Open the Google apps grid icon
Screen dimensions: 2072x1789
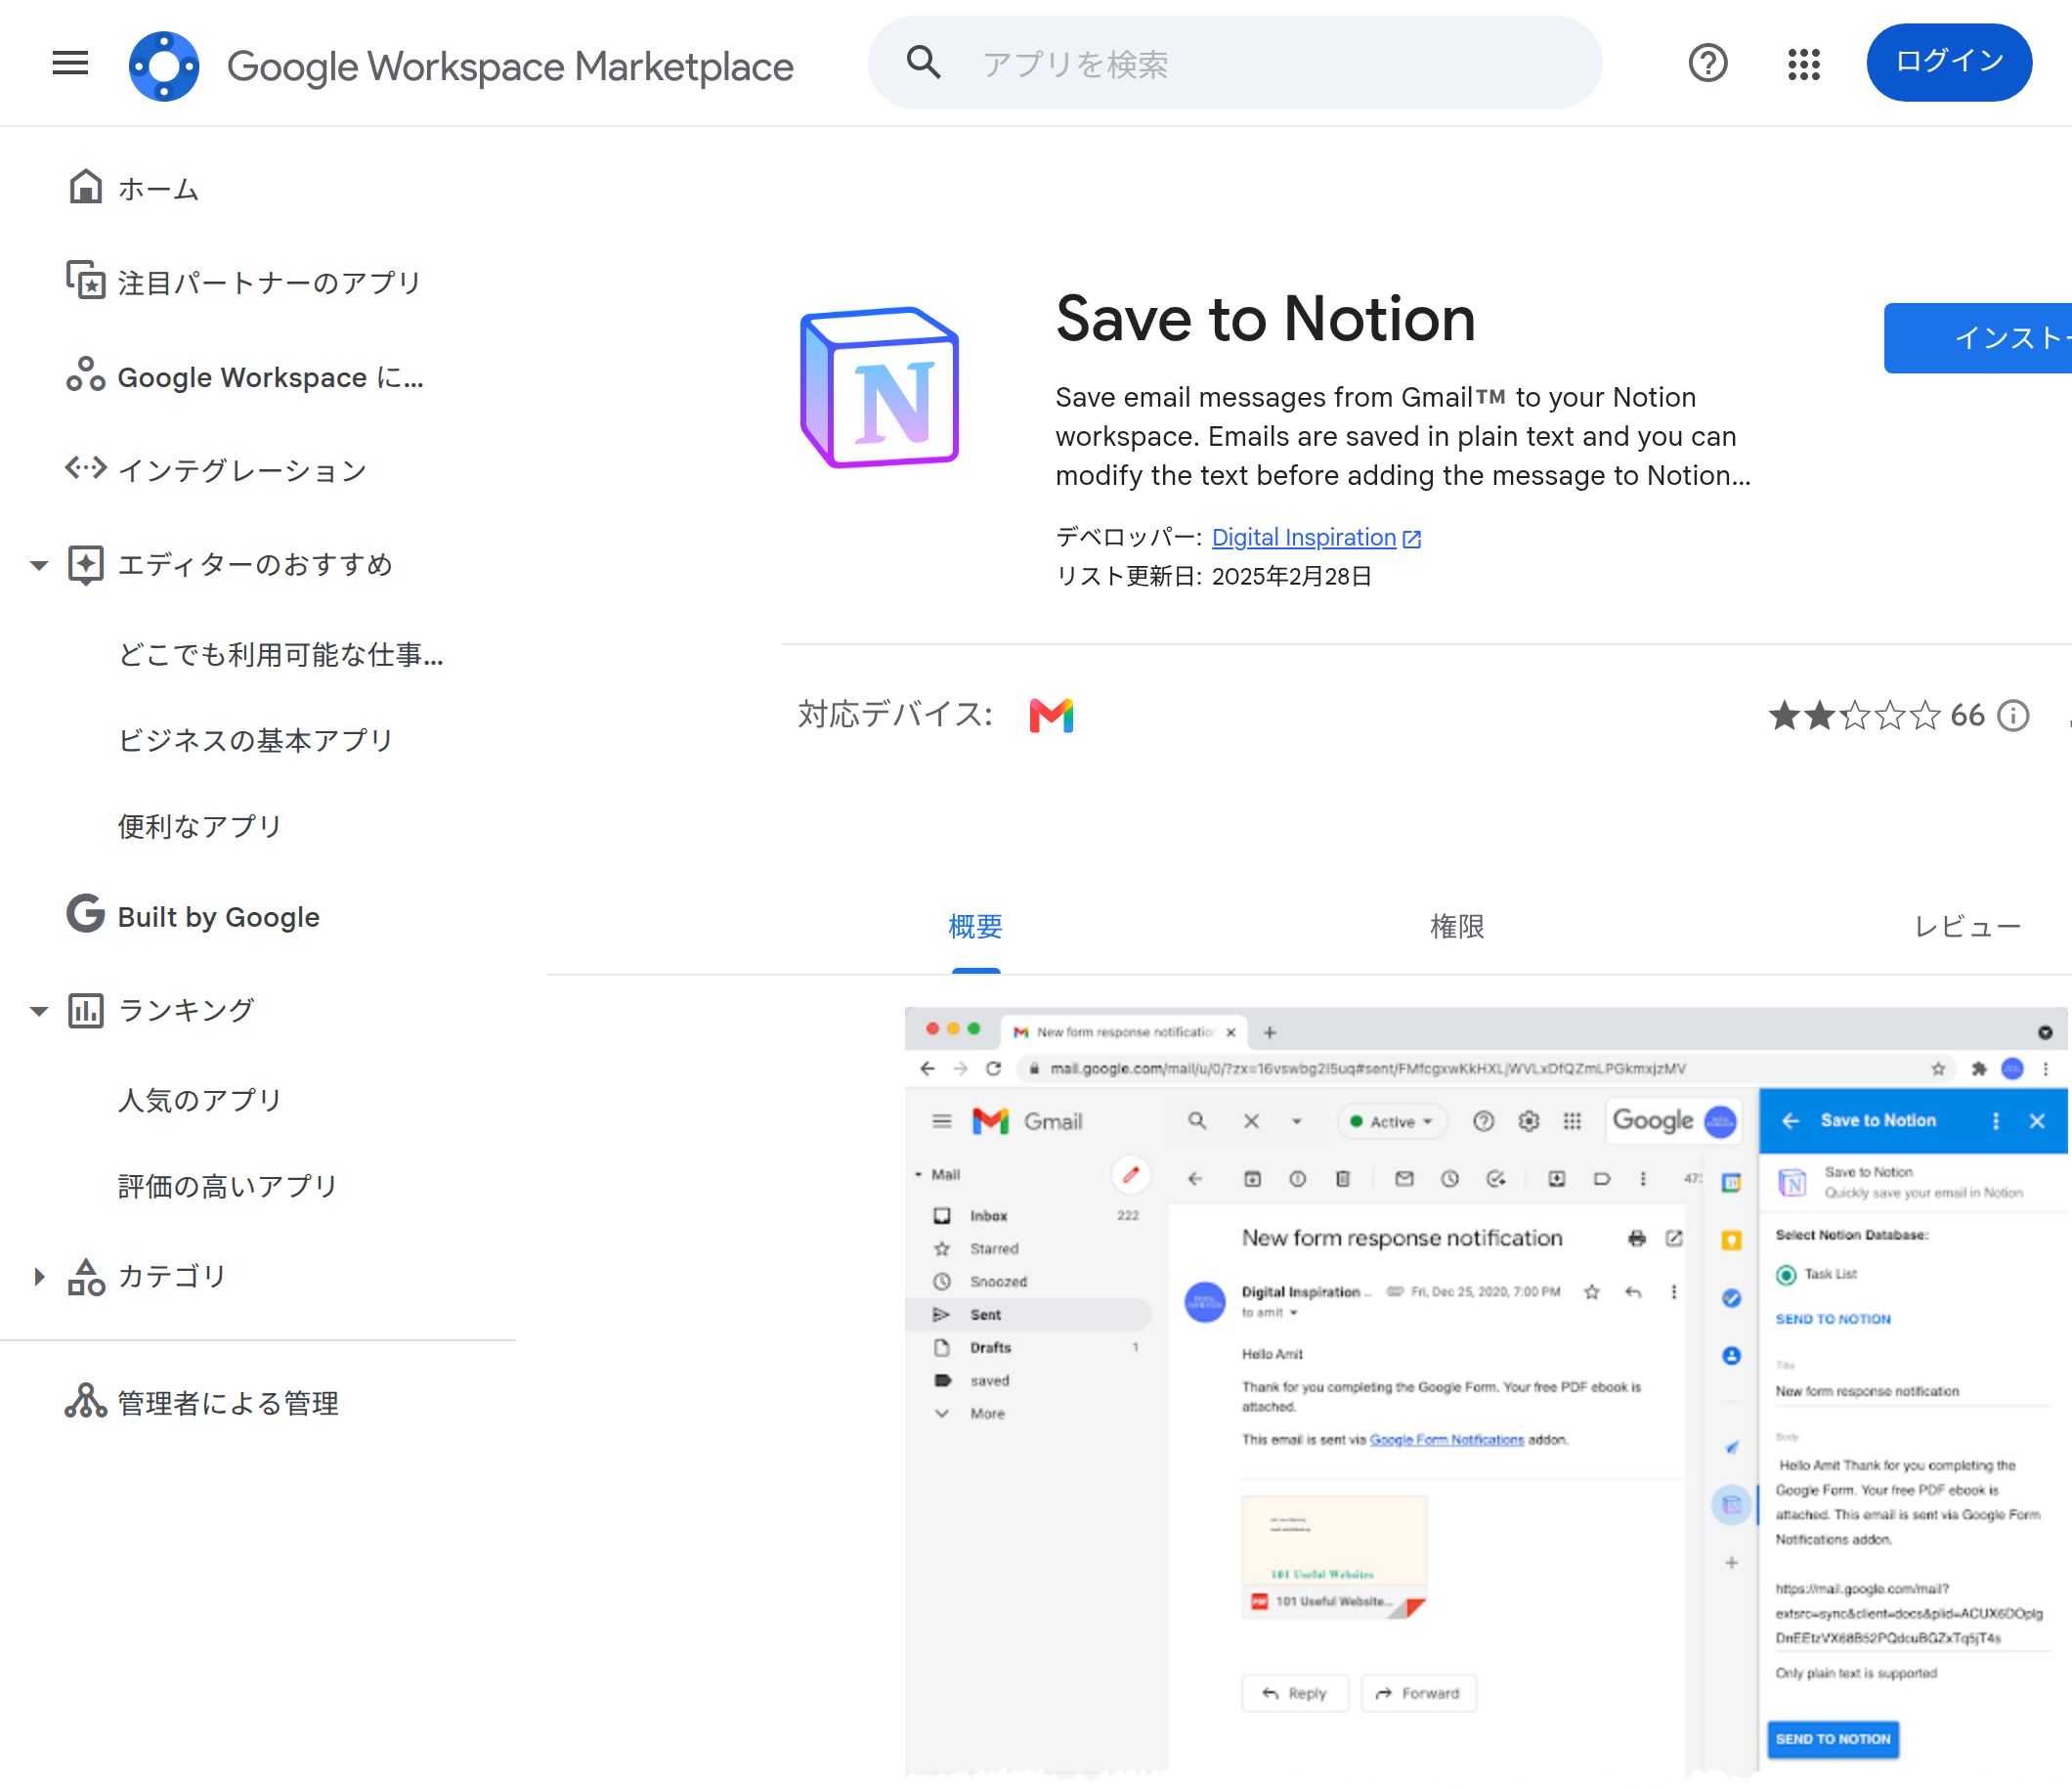coord(1804,64)
